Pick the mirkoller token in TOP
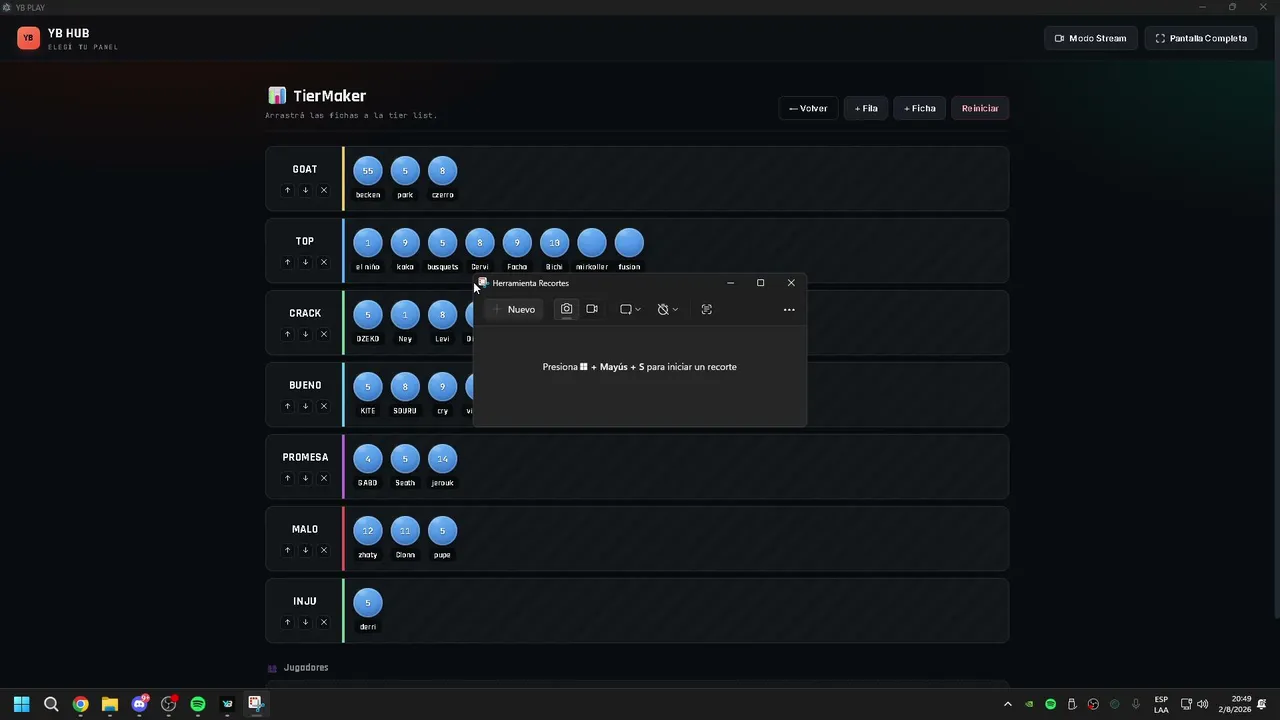This screenshot has width=1280, height=720. tap(592, 243)
